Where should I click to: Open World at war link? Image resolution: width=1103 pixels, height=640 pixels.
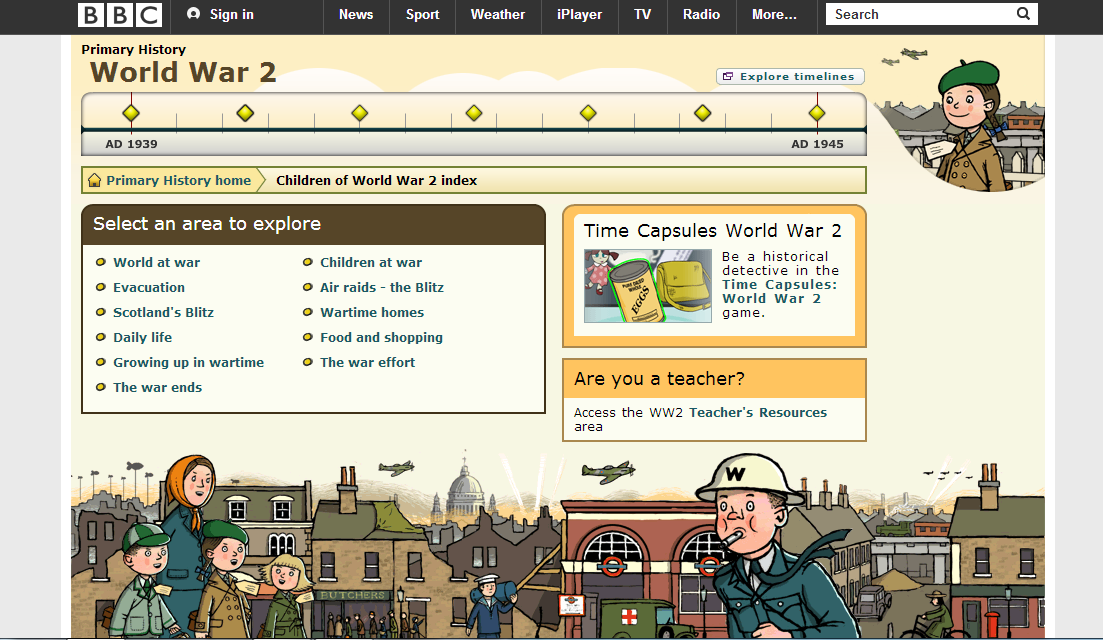157,262
